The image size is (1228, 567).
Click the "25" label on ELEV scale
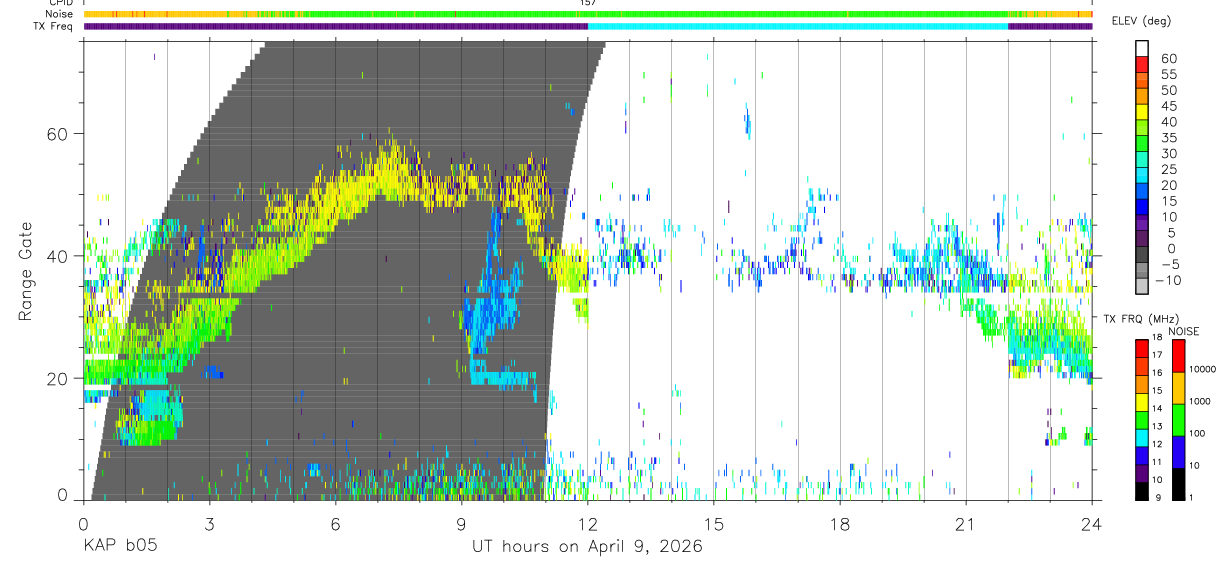click(x=1168, y=170)
